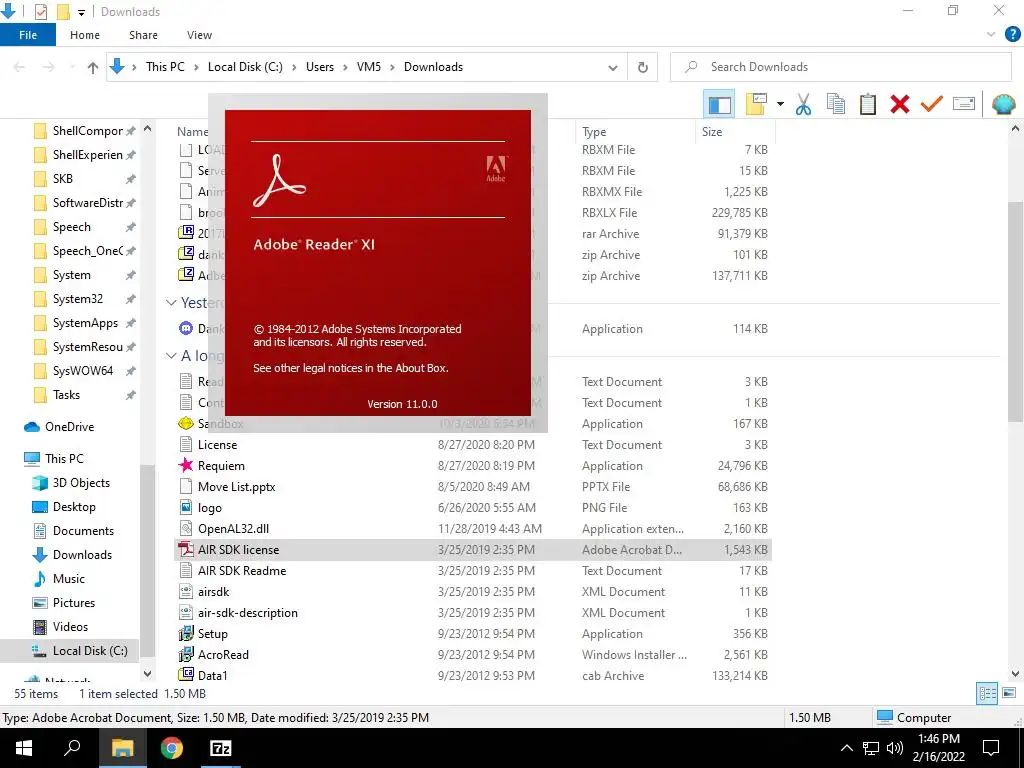Switch to Details view status bar icon
Screen dimensions: 1024x768
point(987,693)
